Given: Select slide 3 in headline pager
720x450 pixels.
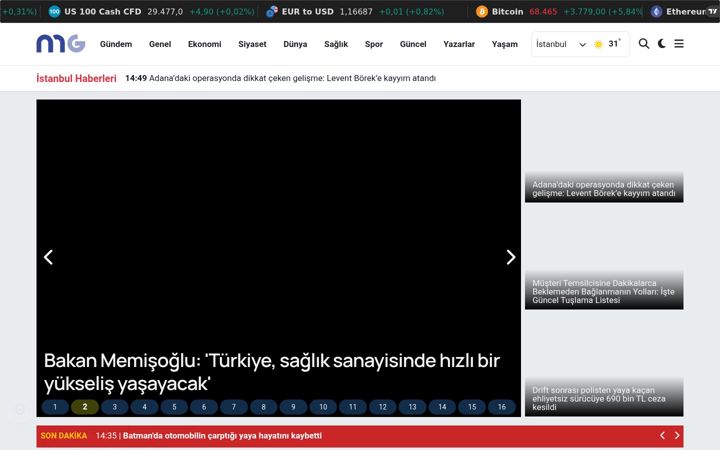Looking at the screenshot, I should 115,407.
